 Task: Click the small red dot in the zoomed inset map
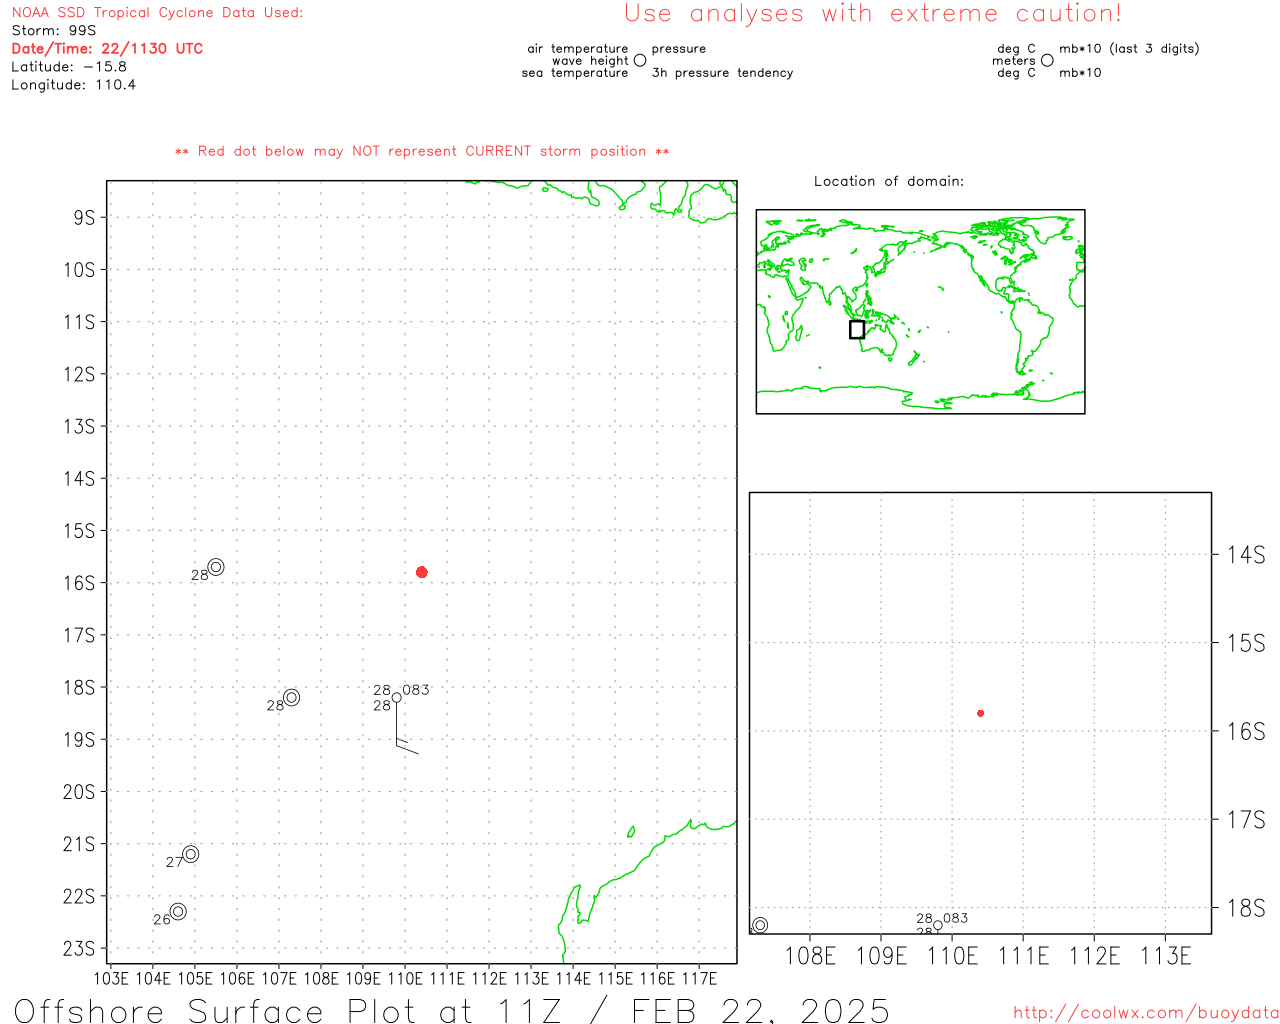[x=981, y=713]
